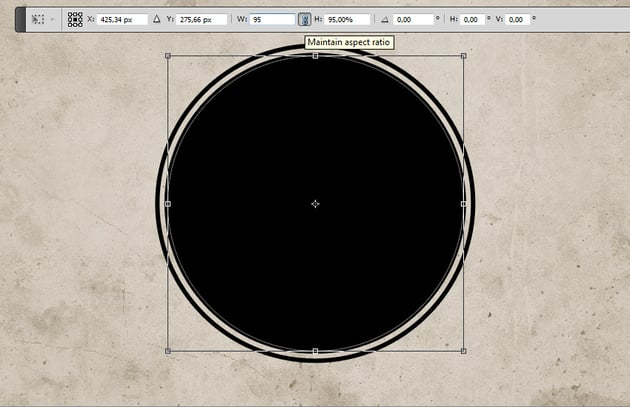The image size is (630, 407).
Task: Click the top-left corner transform handle
Action: tap(168, 56)
